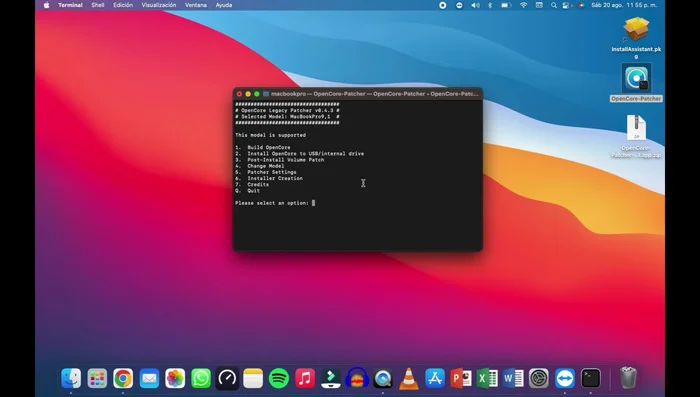Open the App Store in the Dock

(435, 378)
